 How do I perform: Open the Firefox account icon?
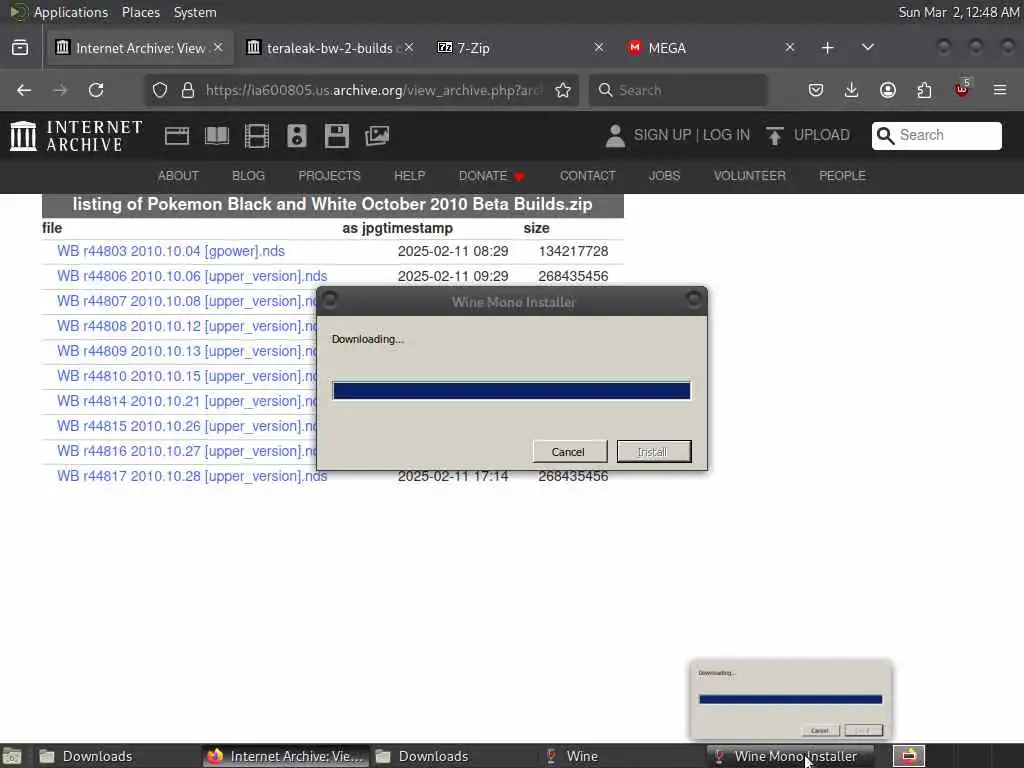coord(888,90)
